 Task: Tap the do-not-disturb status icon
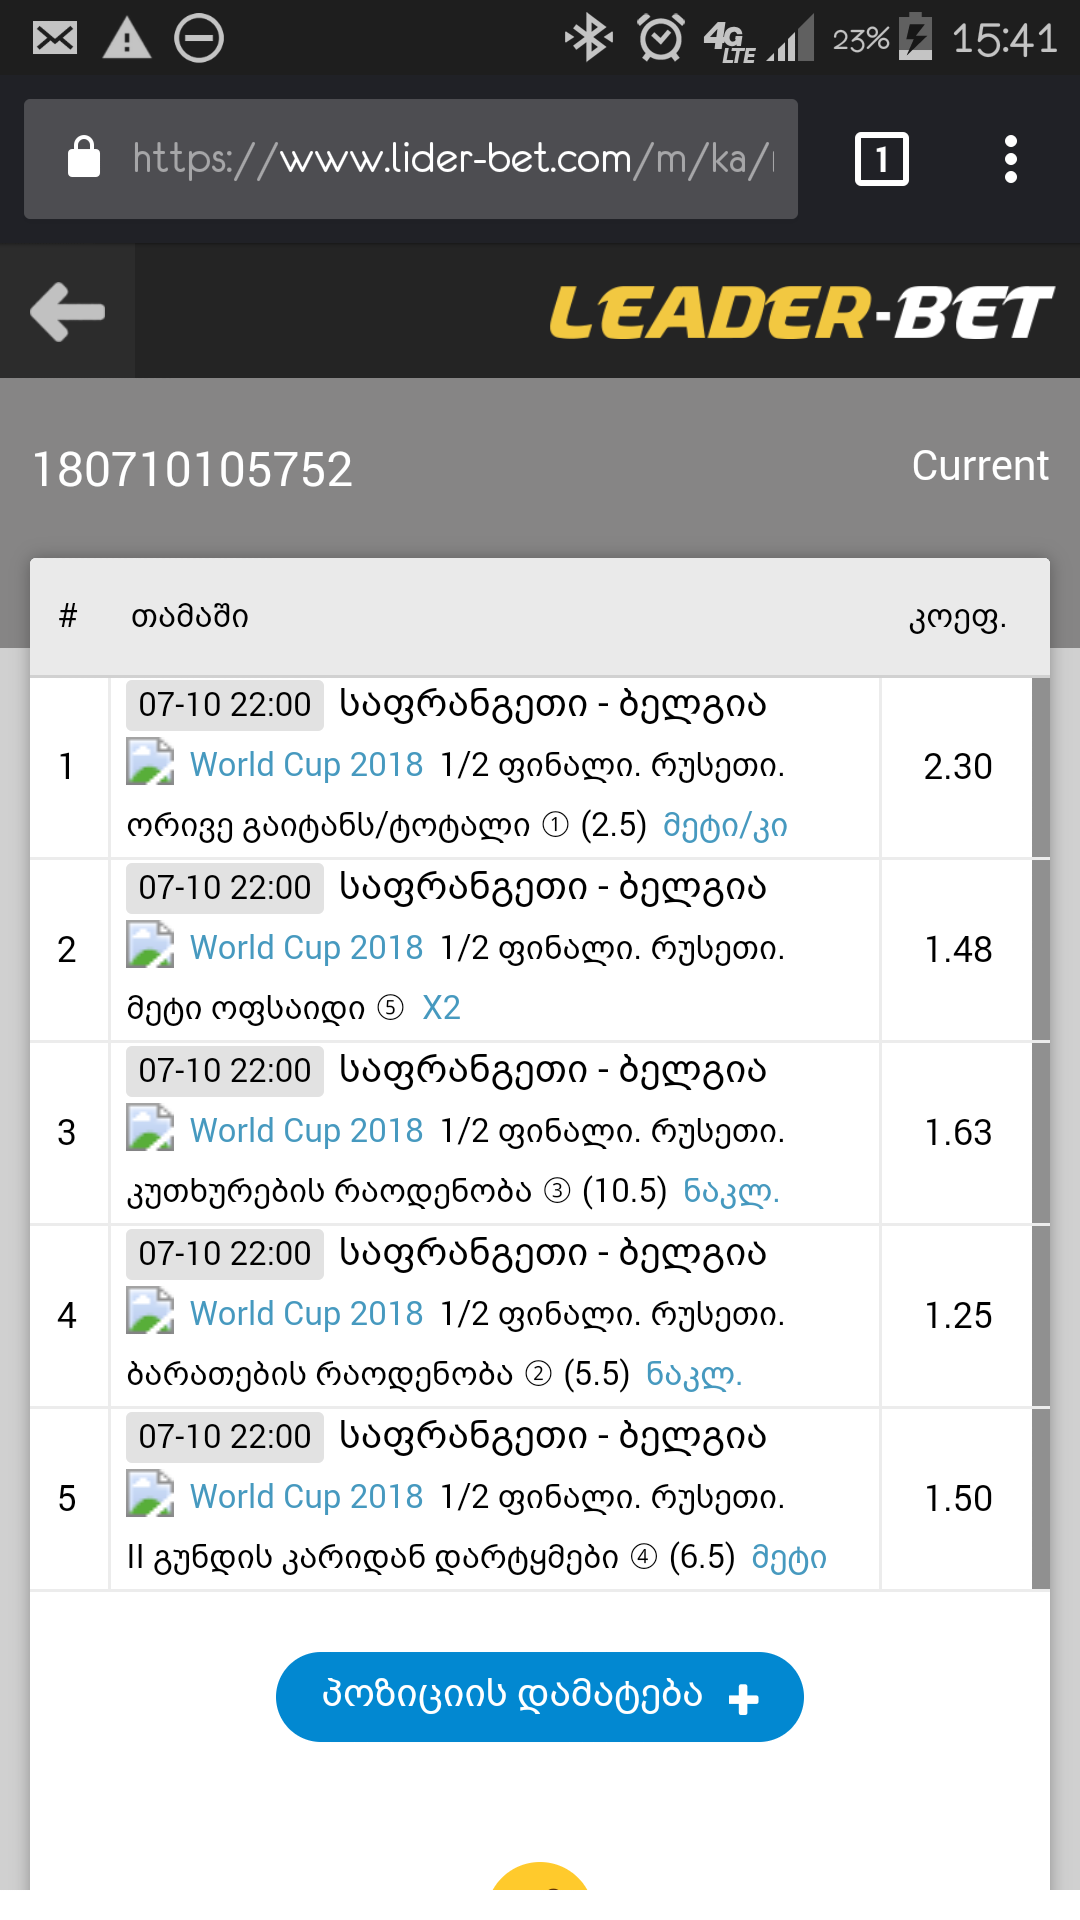(x=199, y=39)
